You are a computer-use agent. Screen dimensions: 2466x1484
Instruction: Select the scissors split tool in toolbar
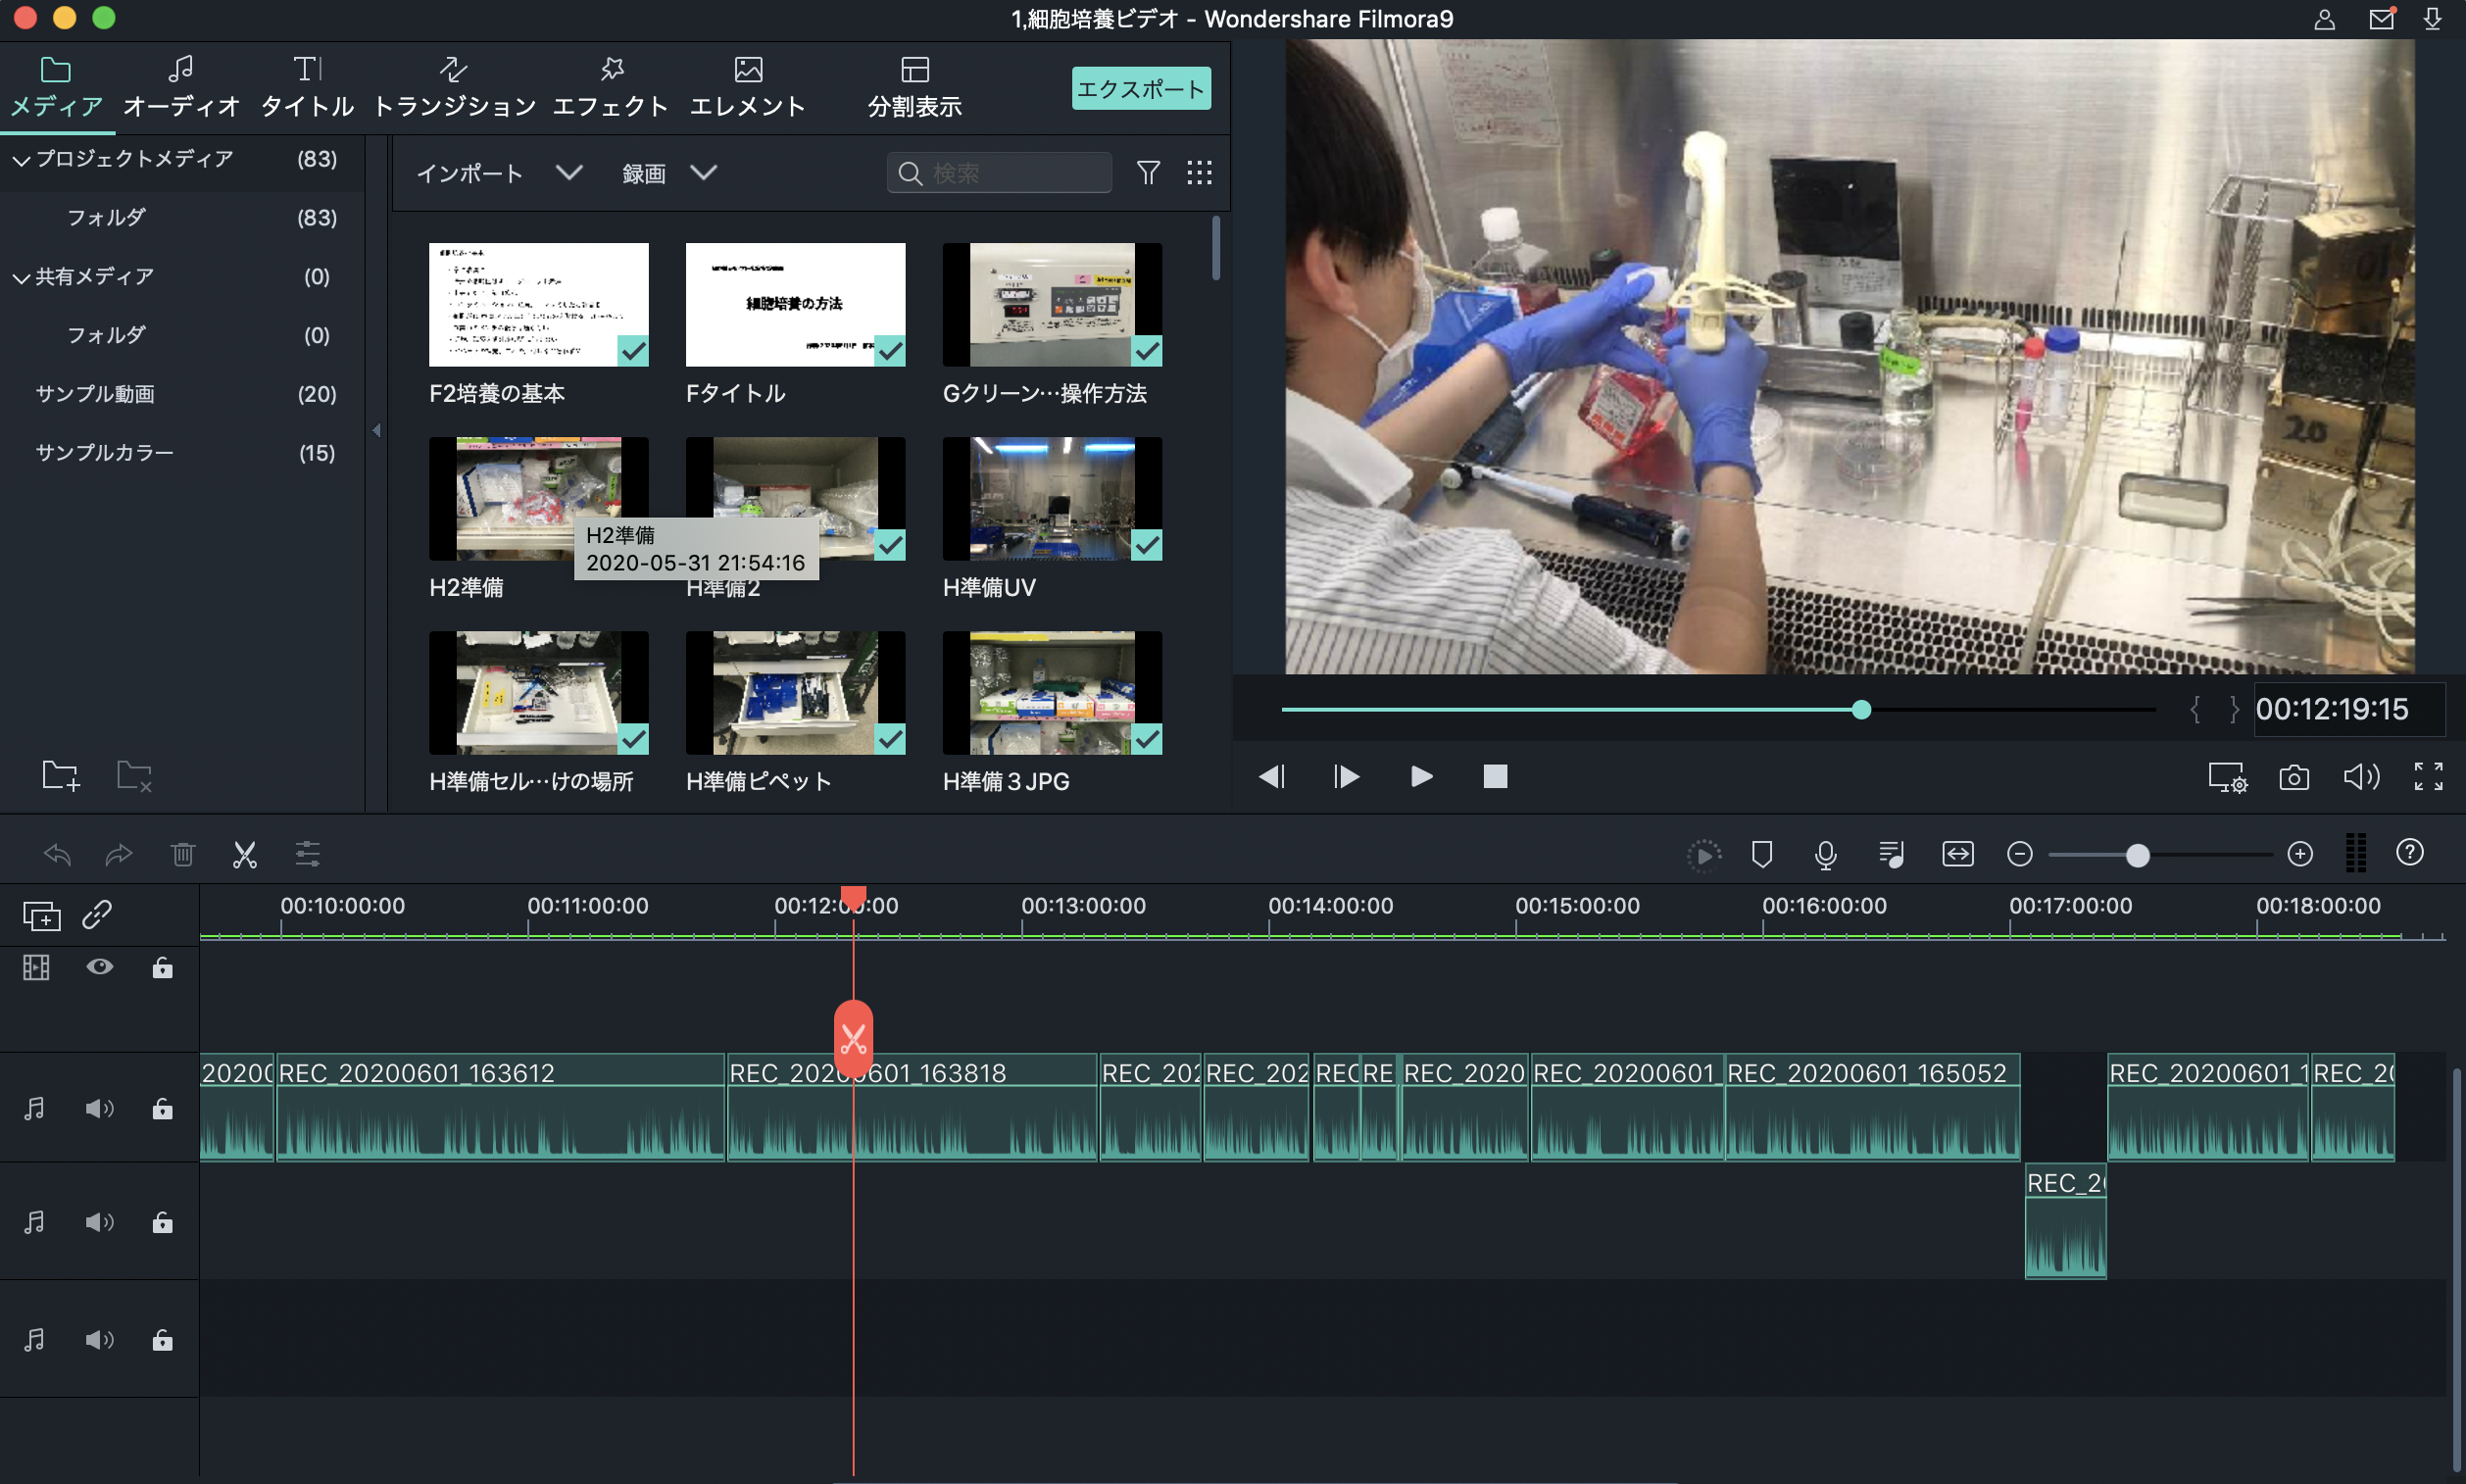(x=245, y=854)
